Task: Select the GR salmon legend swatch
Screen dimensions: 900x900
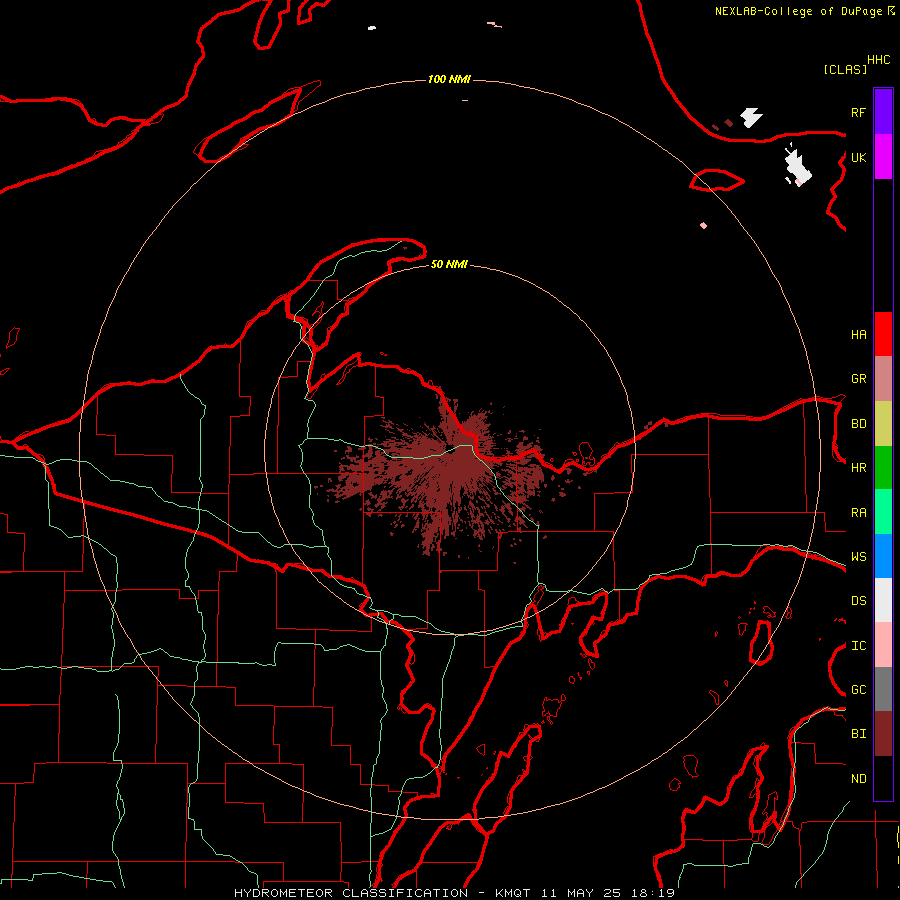Action: click(883, 379)
